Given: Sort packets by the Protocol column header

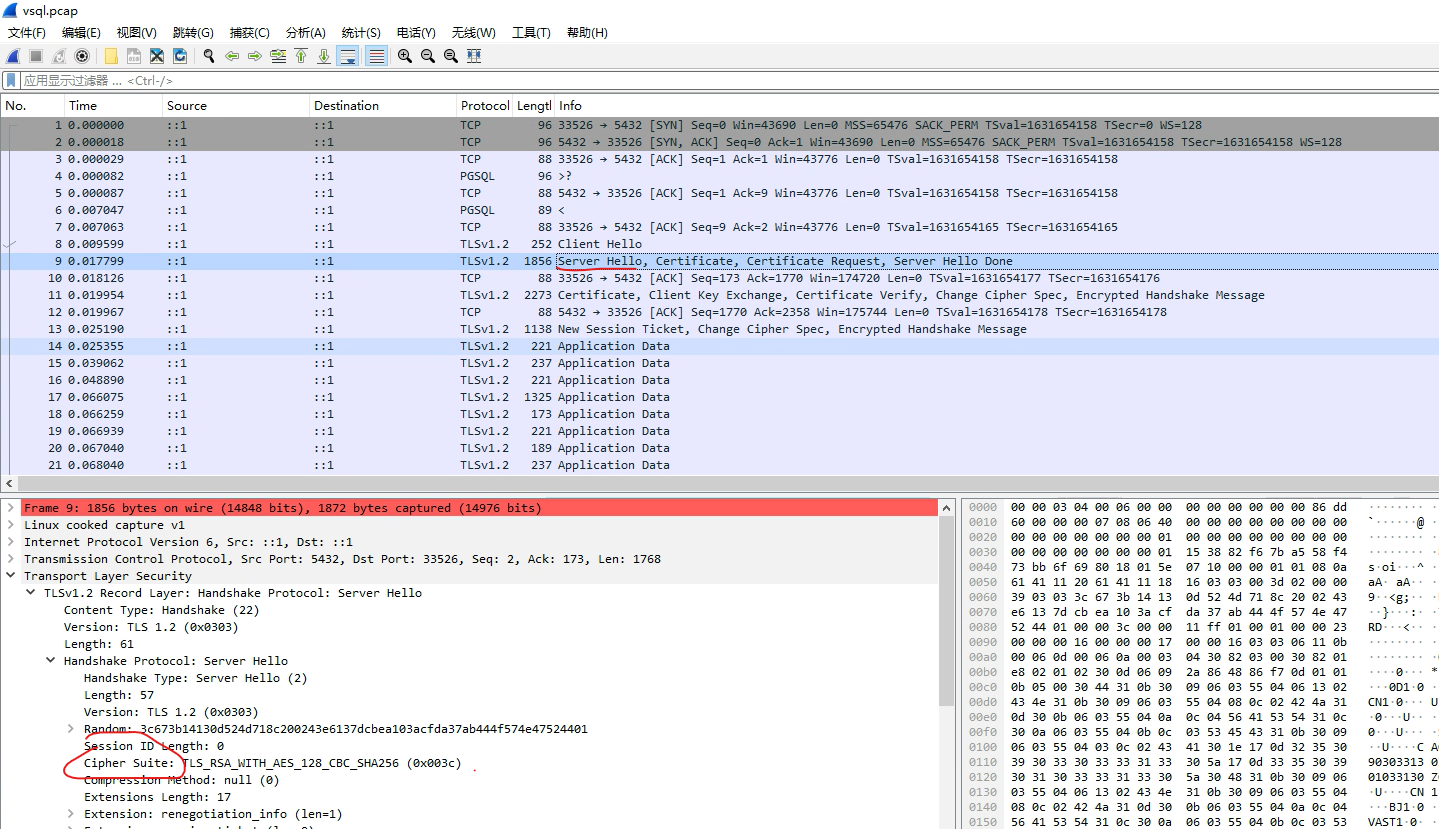Looking at the screenshot, I should [485, 105].
